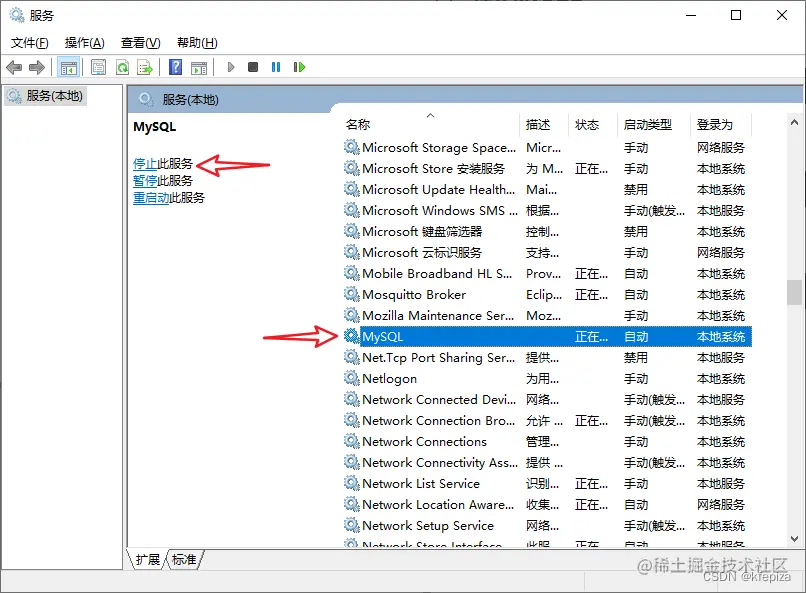806x593 pixels.
Task: Click the Start Service play icon
Action: pos(231,67)
